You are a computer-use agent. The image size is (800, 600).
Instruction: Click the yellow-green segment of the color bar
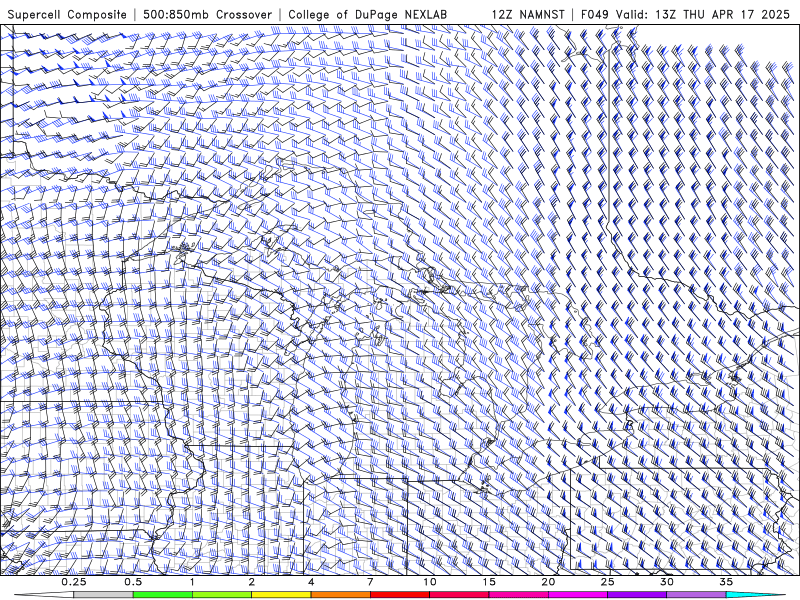(x=221, y=595)
